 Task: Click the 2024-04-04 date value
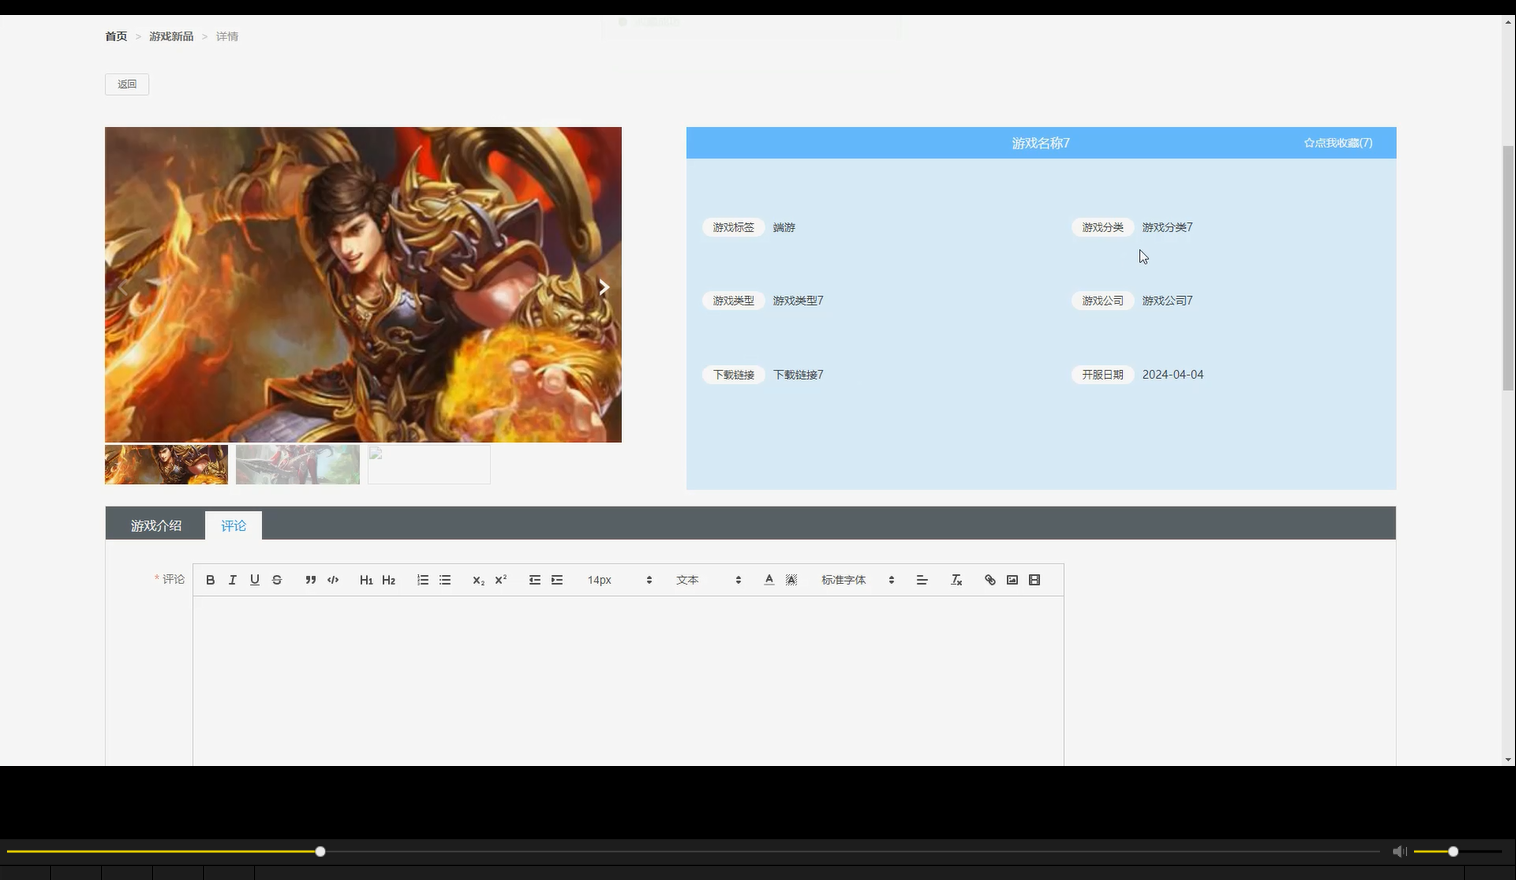pyautogui.click(x=1173, y=375)
